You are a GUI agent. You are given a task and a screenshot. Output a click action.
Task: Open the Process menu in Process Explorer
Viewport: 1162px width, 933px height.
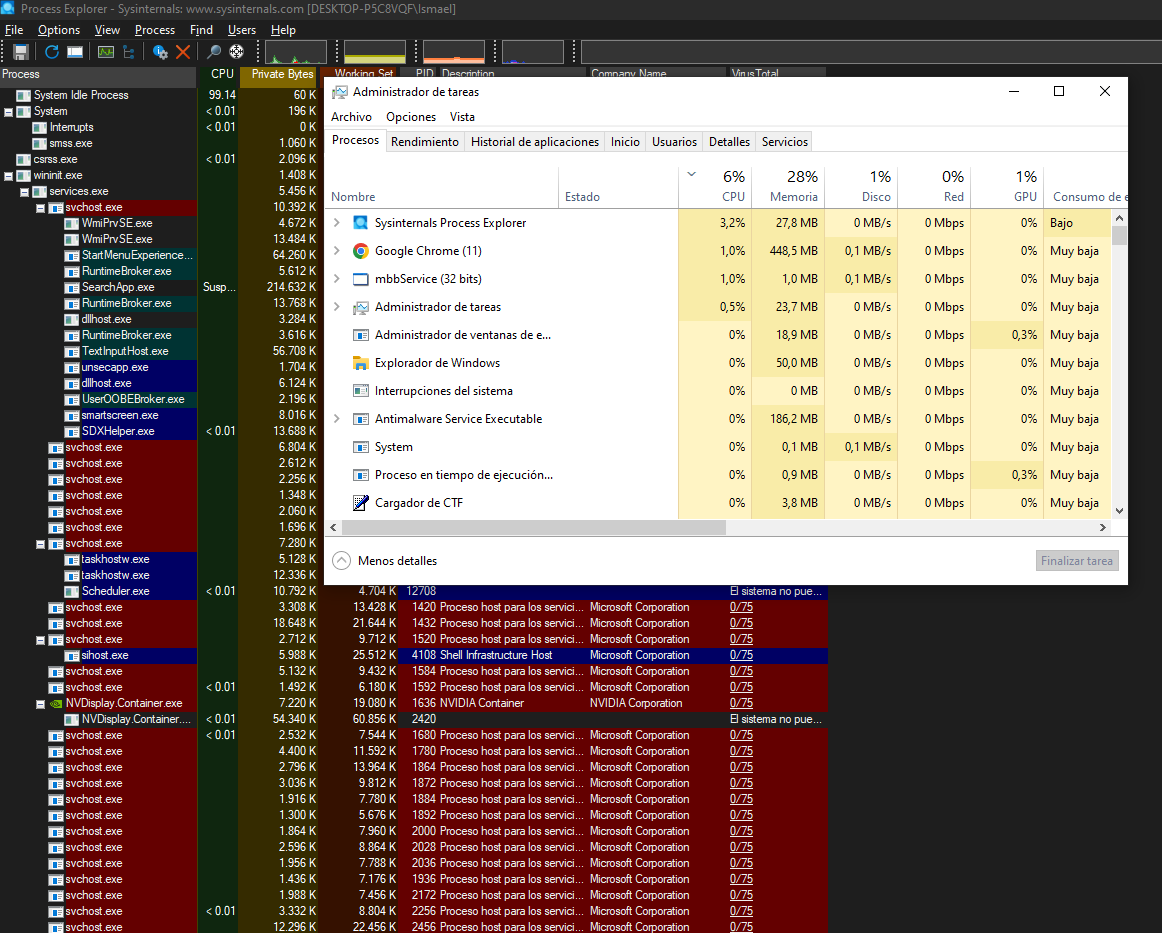point(154,30)
